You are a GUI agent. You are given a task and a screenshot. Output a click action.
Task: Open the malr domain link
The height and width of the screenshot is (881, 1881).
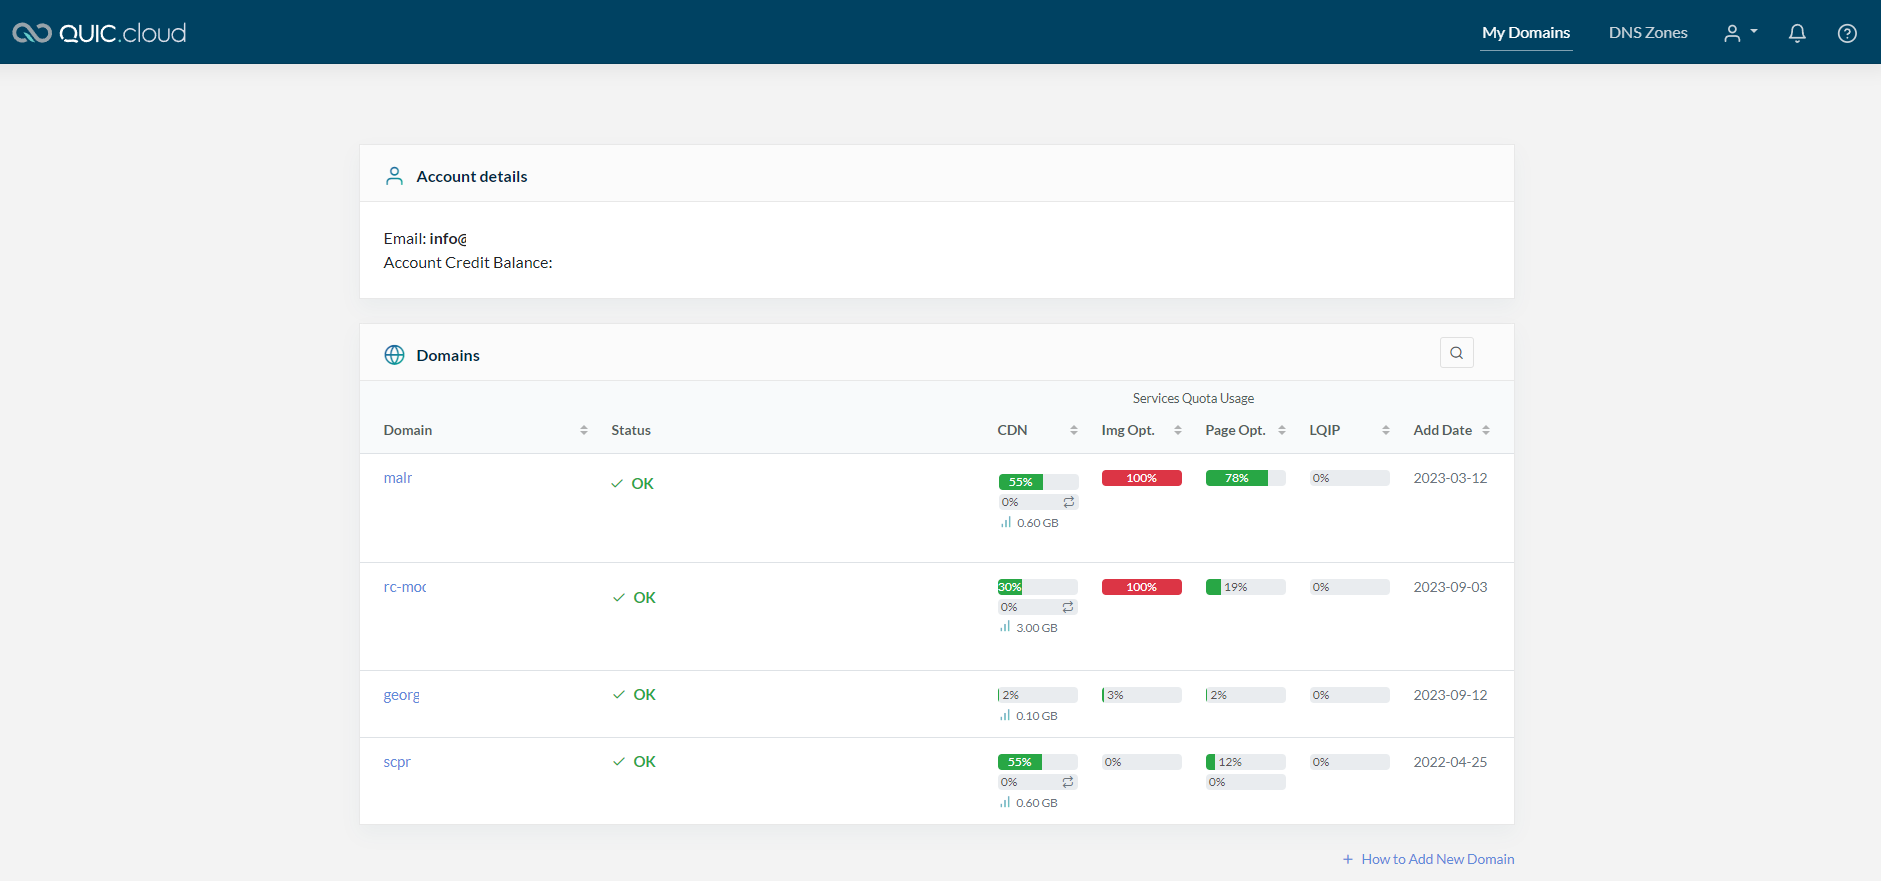[x=398, y=478]
